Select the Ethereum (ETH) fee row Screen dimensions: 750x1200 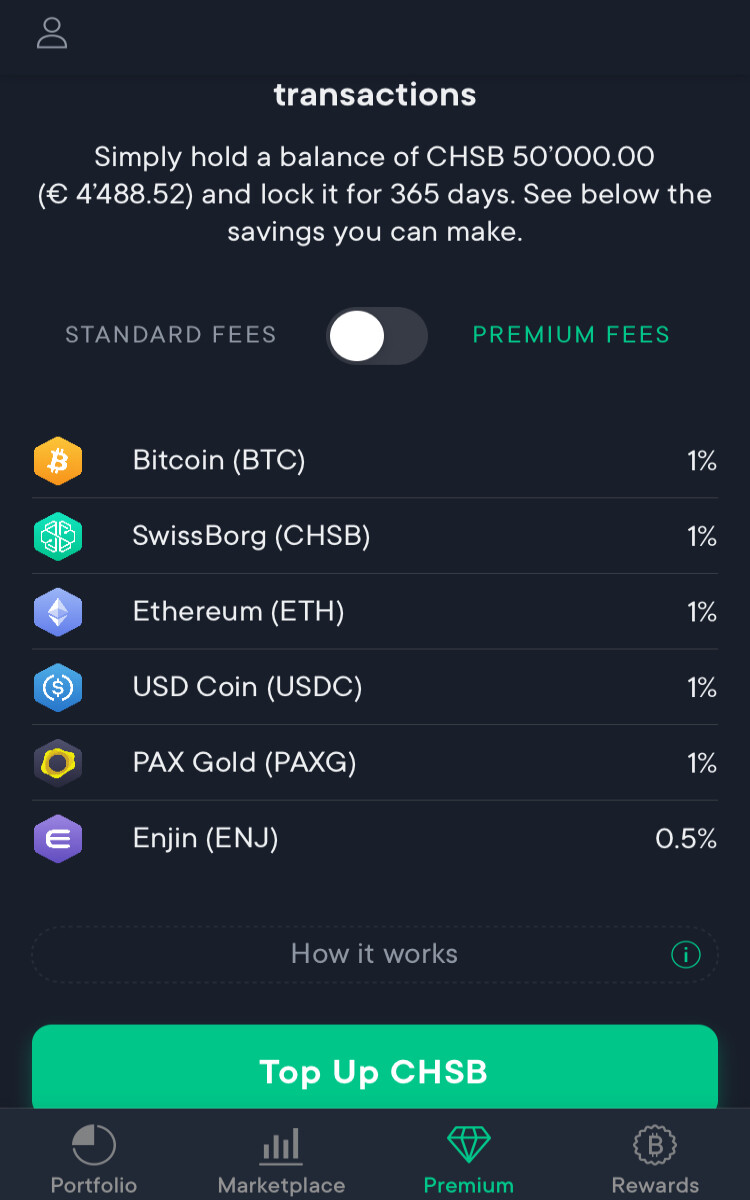[x=375, y=612]
